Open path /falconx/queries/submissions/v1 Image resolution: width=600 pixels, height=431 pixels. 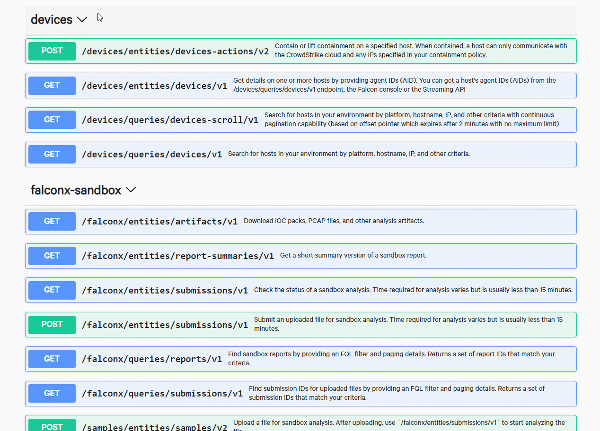[162, 394]
